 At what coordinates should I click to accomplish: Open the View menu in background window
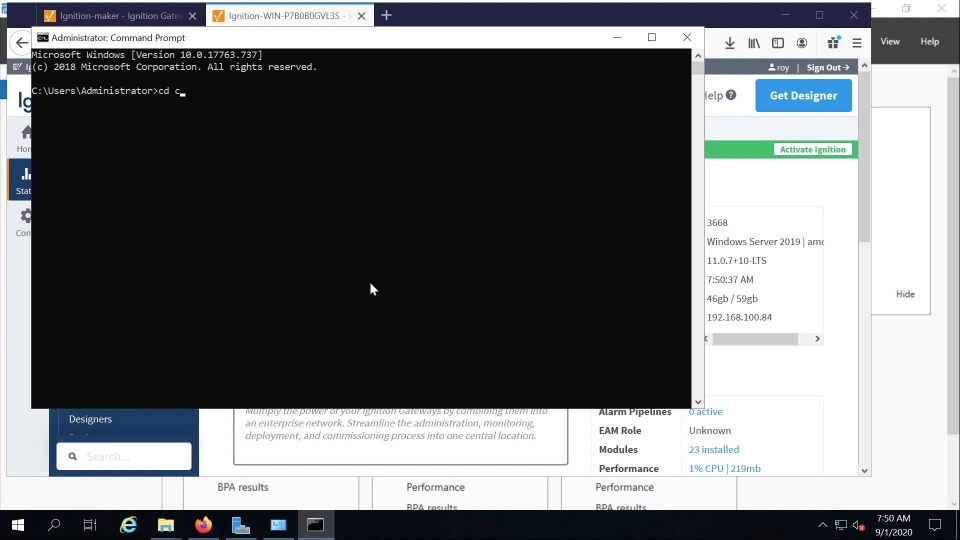click(889, 42)
